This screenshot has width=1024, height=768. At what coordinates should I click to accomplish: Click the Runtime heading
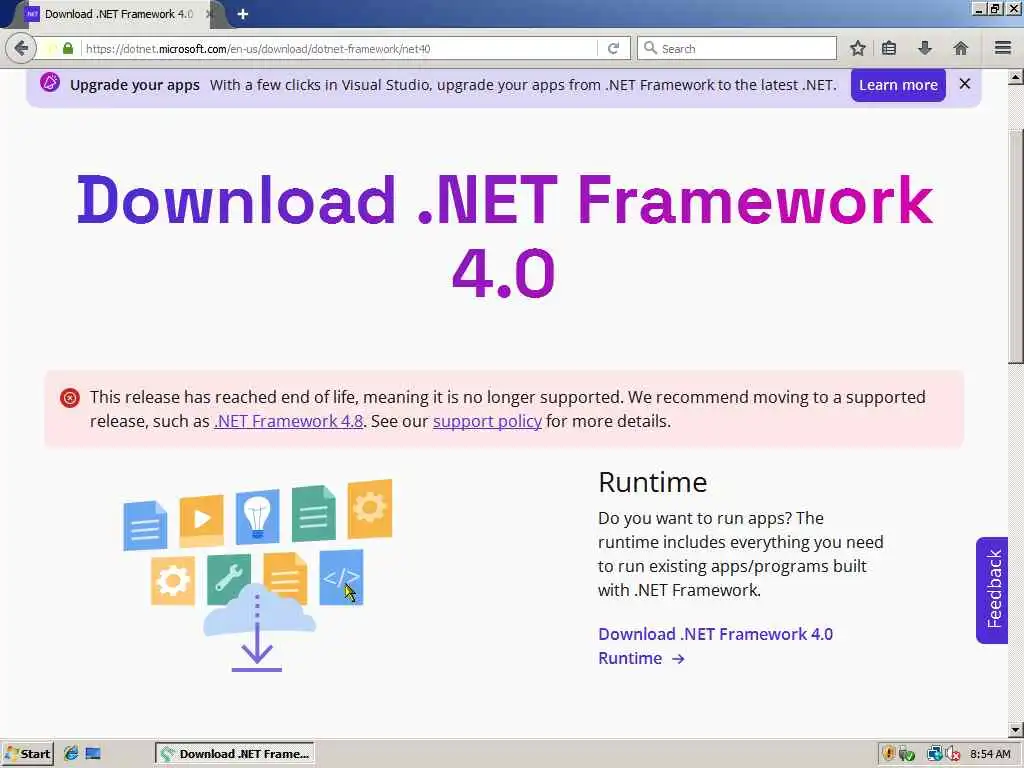click(652, 483)
